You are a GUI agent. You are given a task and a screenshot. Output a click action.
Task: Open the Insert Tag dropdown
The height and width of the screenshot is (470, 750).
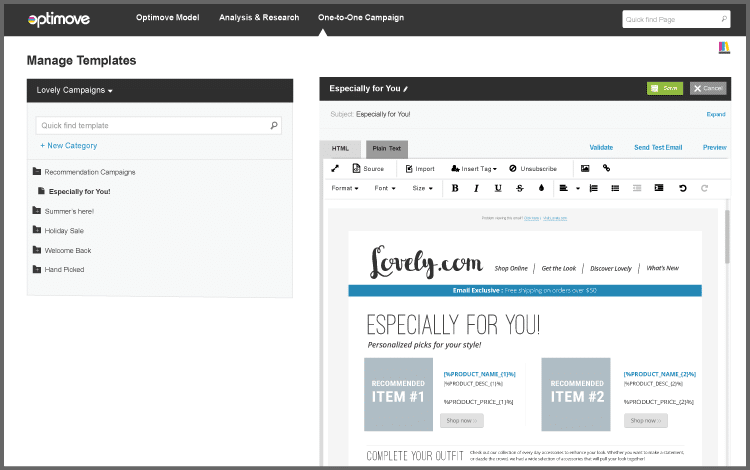[474, 169]
